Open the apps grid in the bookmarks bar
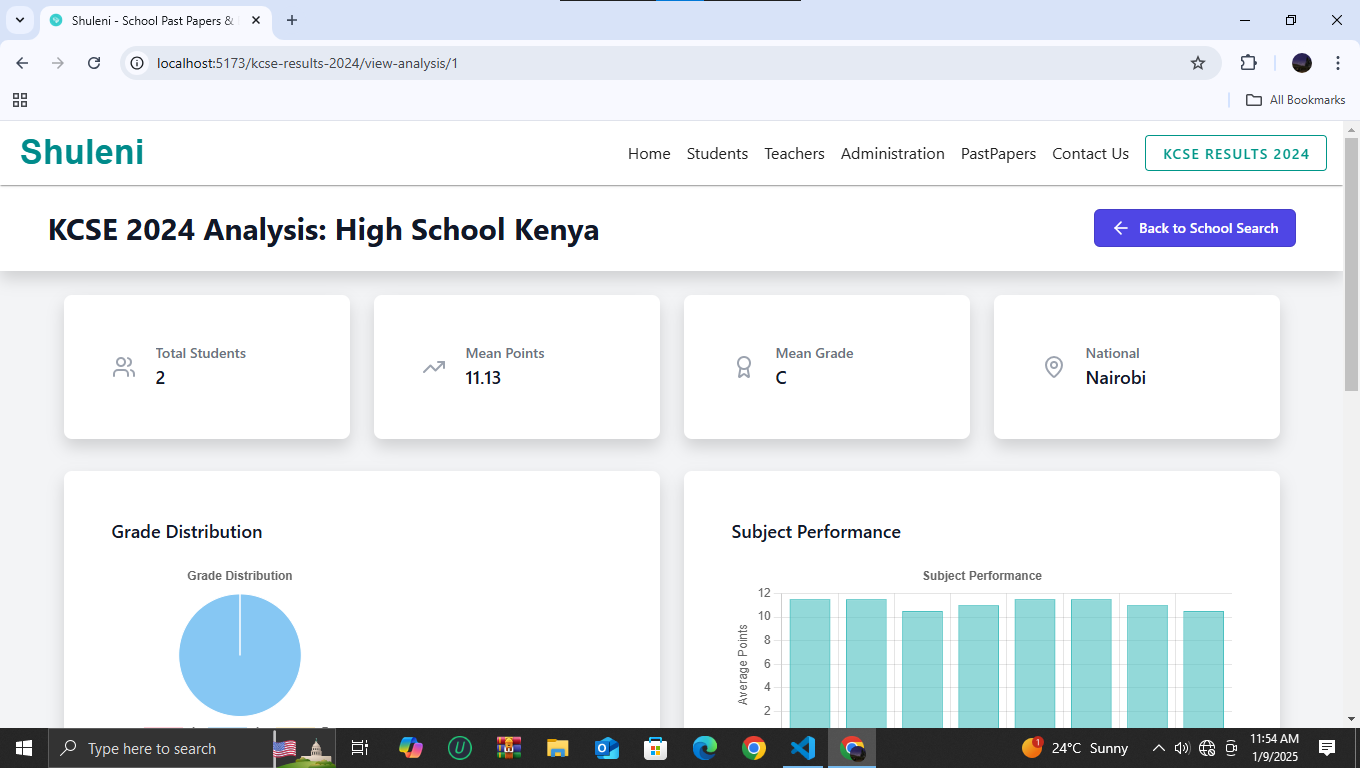 pos(20,100)
